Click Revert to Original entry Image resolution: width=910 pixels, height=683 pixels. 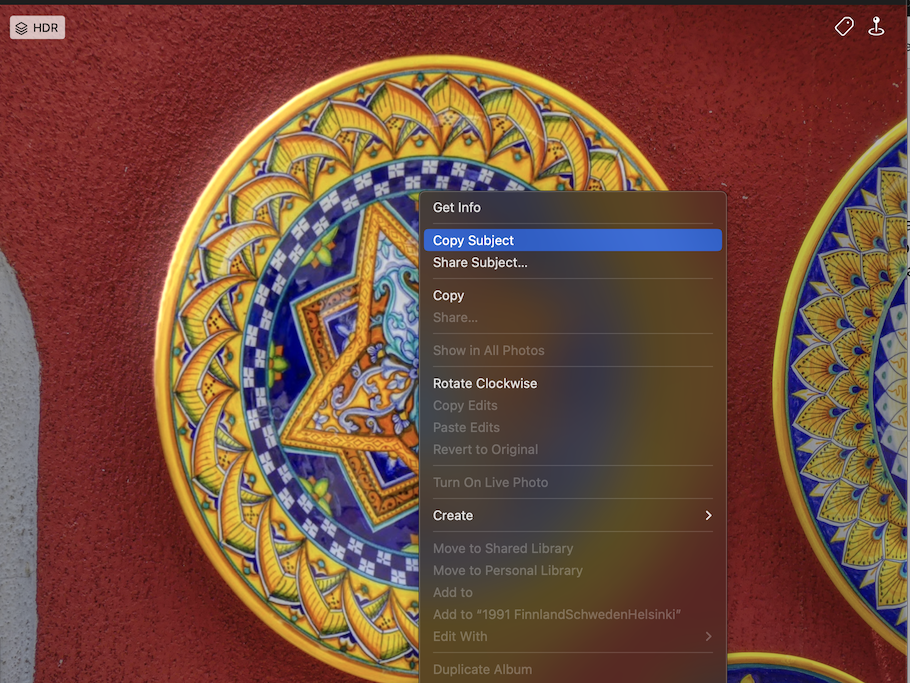[572, 450]
